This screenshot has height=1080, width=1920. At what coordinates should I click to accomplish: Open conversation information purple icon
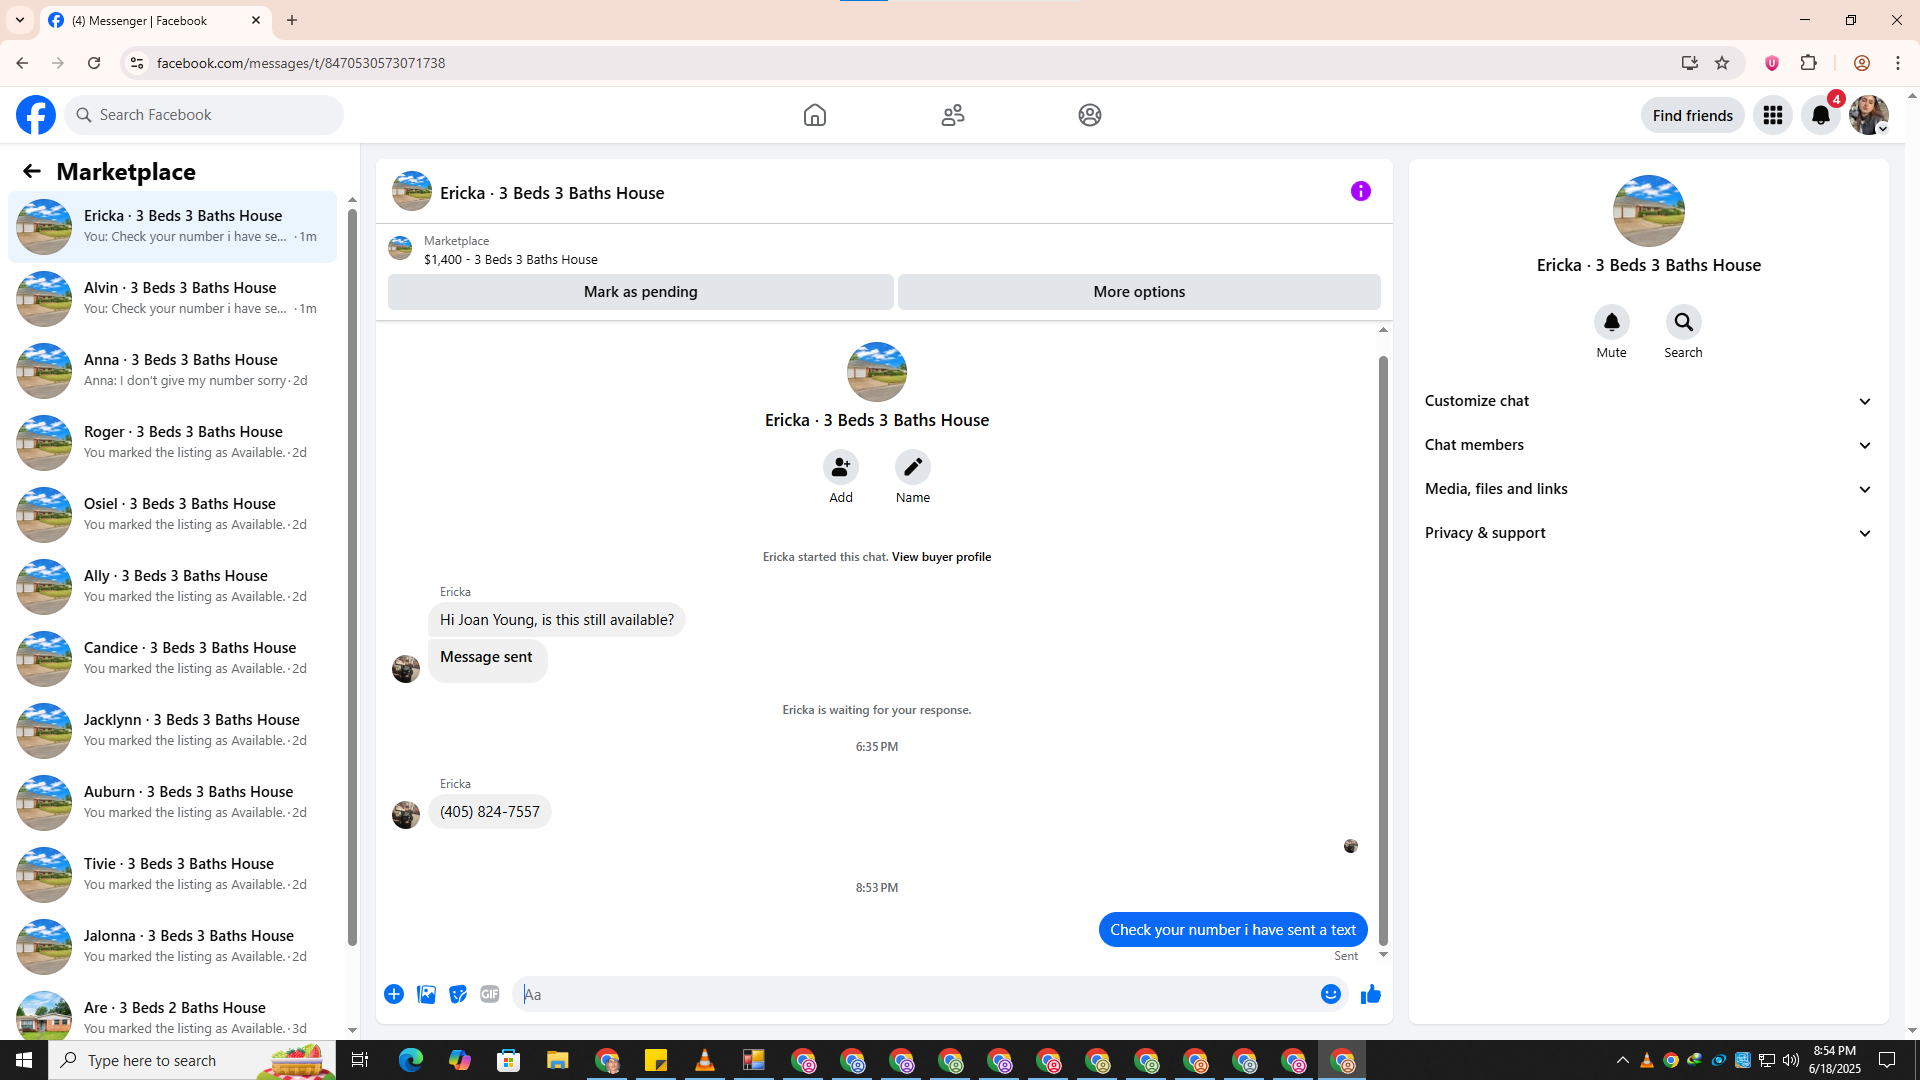click(x=1361, y=191)
